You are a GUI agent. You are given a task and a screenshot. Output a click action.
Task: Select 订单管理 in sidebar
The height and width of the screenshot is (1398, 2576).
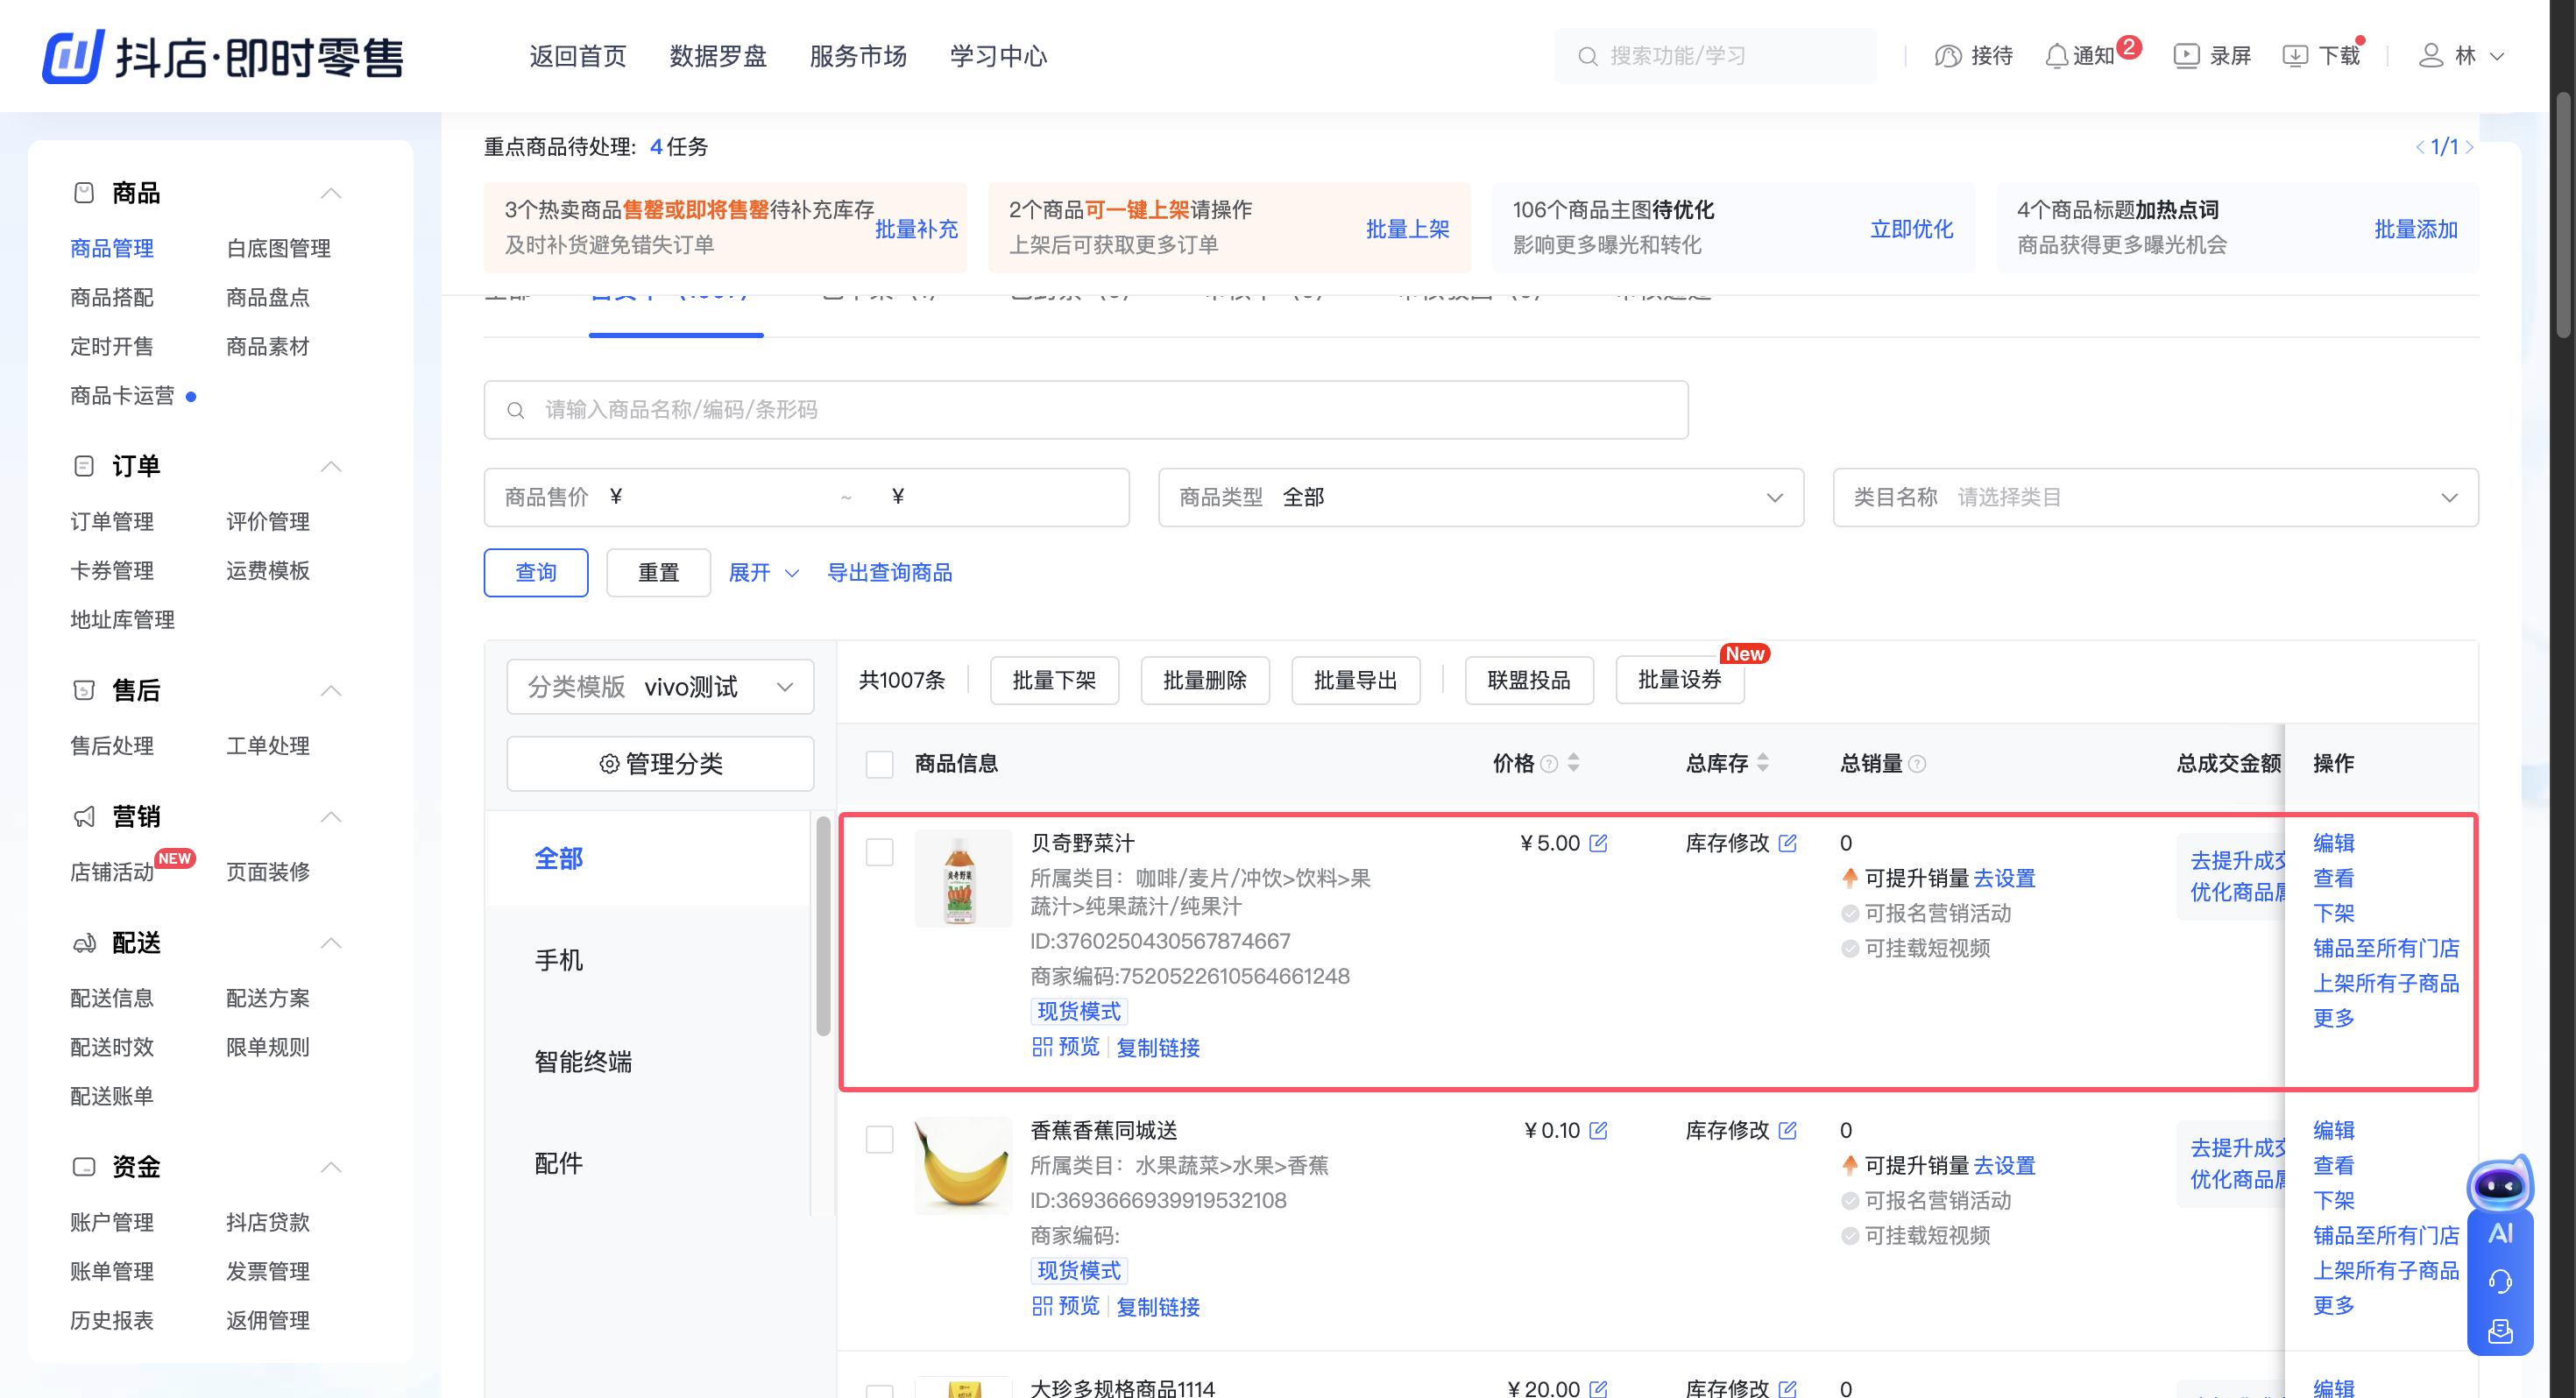click(112, 521)
